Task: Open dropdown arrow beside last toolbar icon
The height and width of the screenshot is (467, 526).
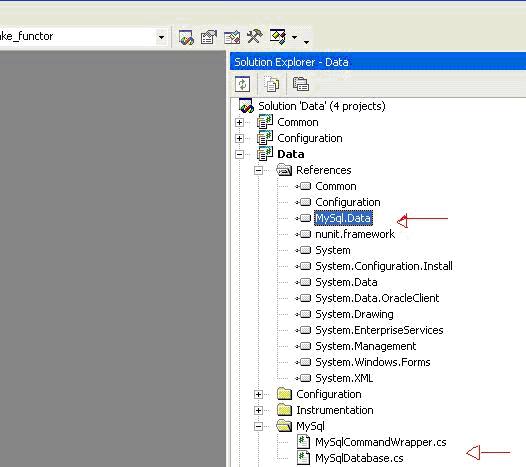Action: click(294, 37)
